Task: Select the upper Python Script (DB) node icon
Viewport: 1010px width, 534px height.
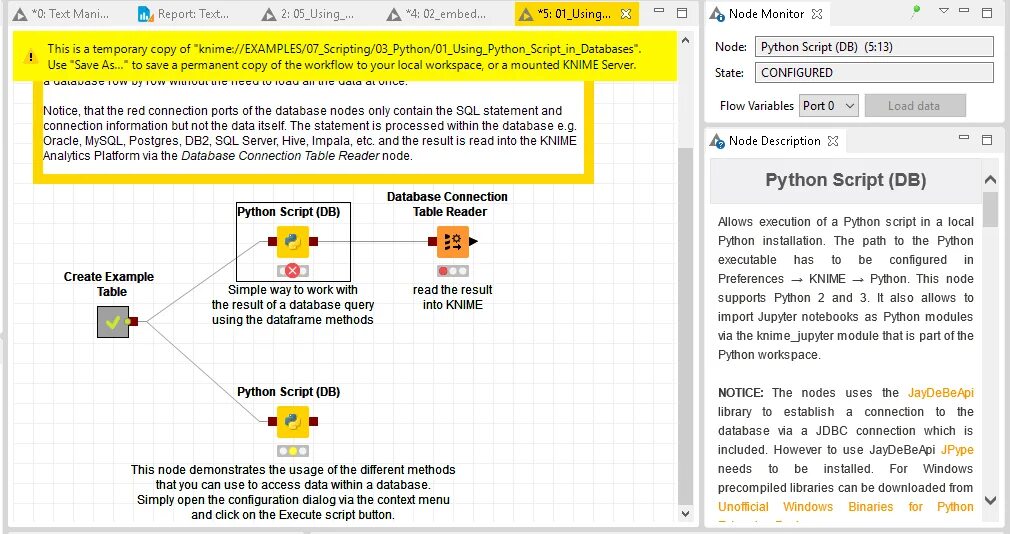Action: coord(292,242)
